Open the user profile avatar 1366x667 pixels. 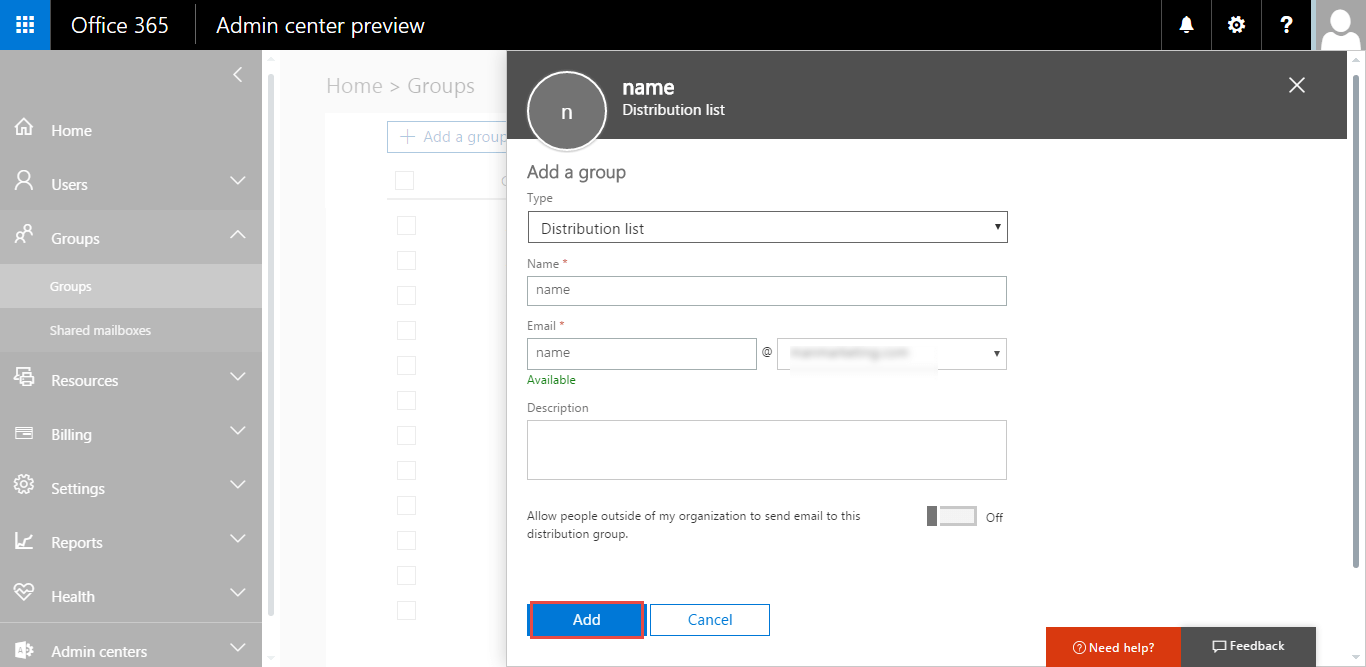(x=1340, y=25)
